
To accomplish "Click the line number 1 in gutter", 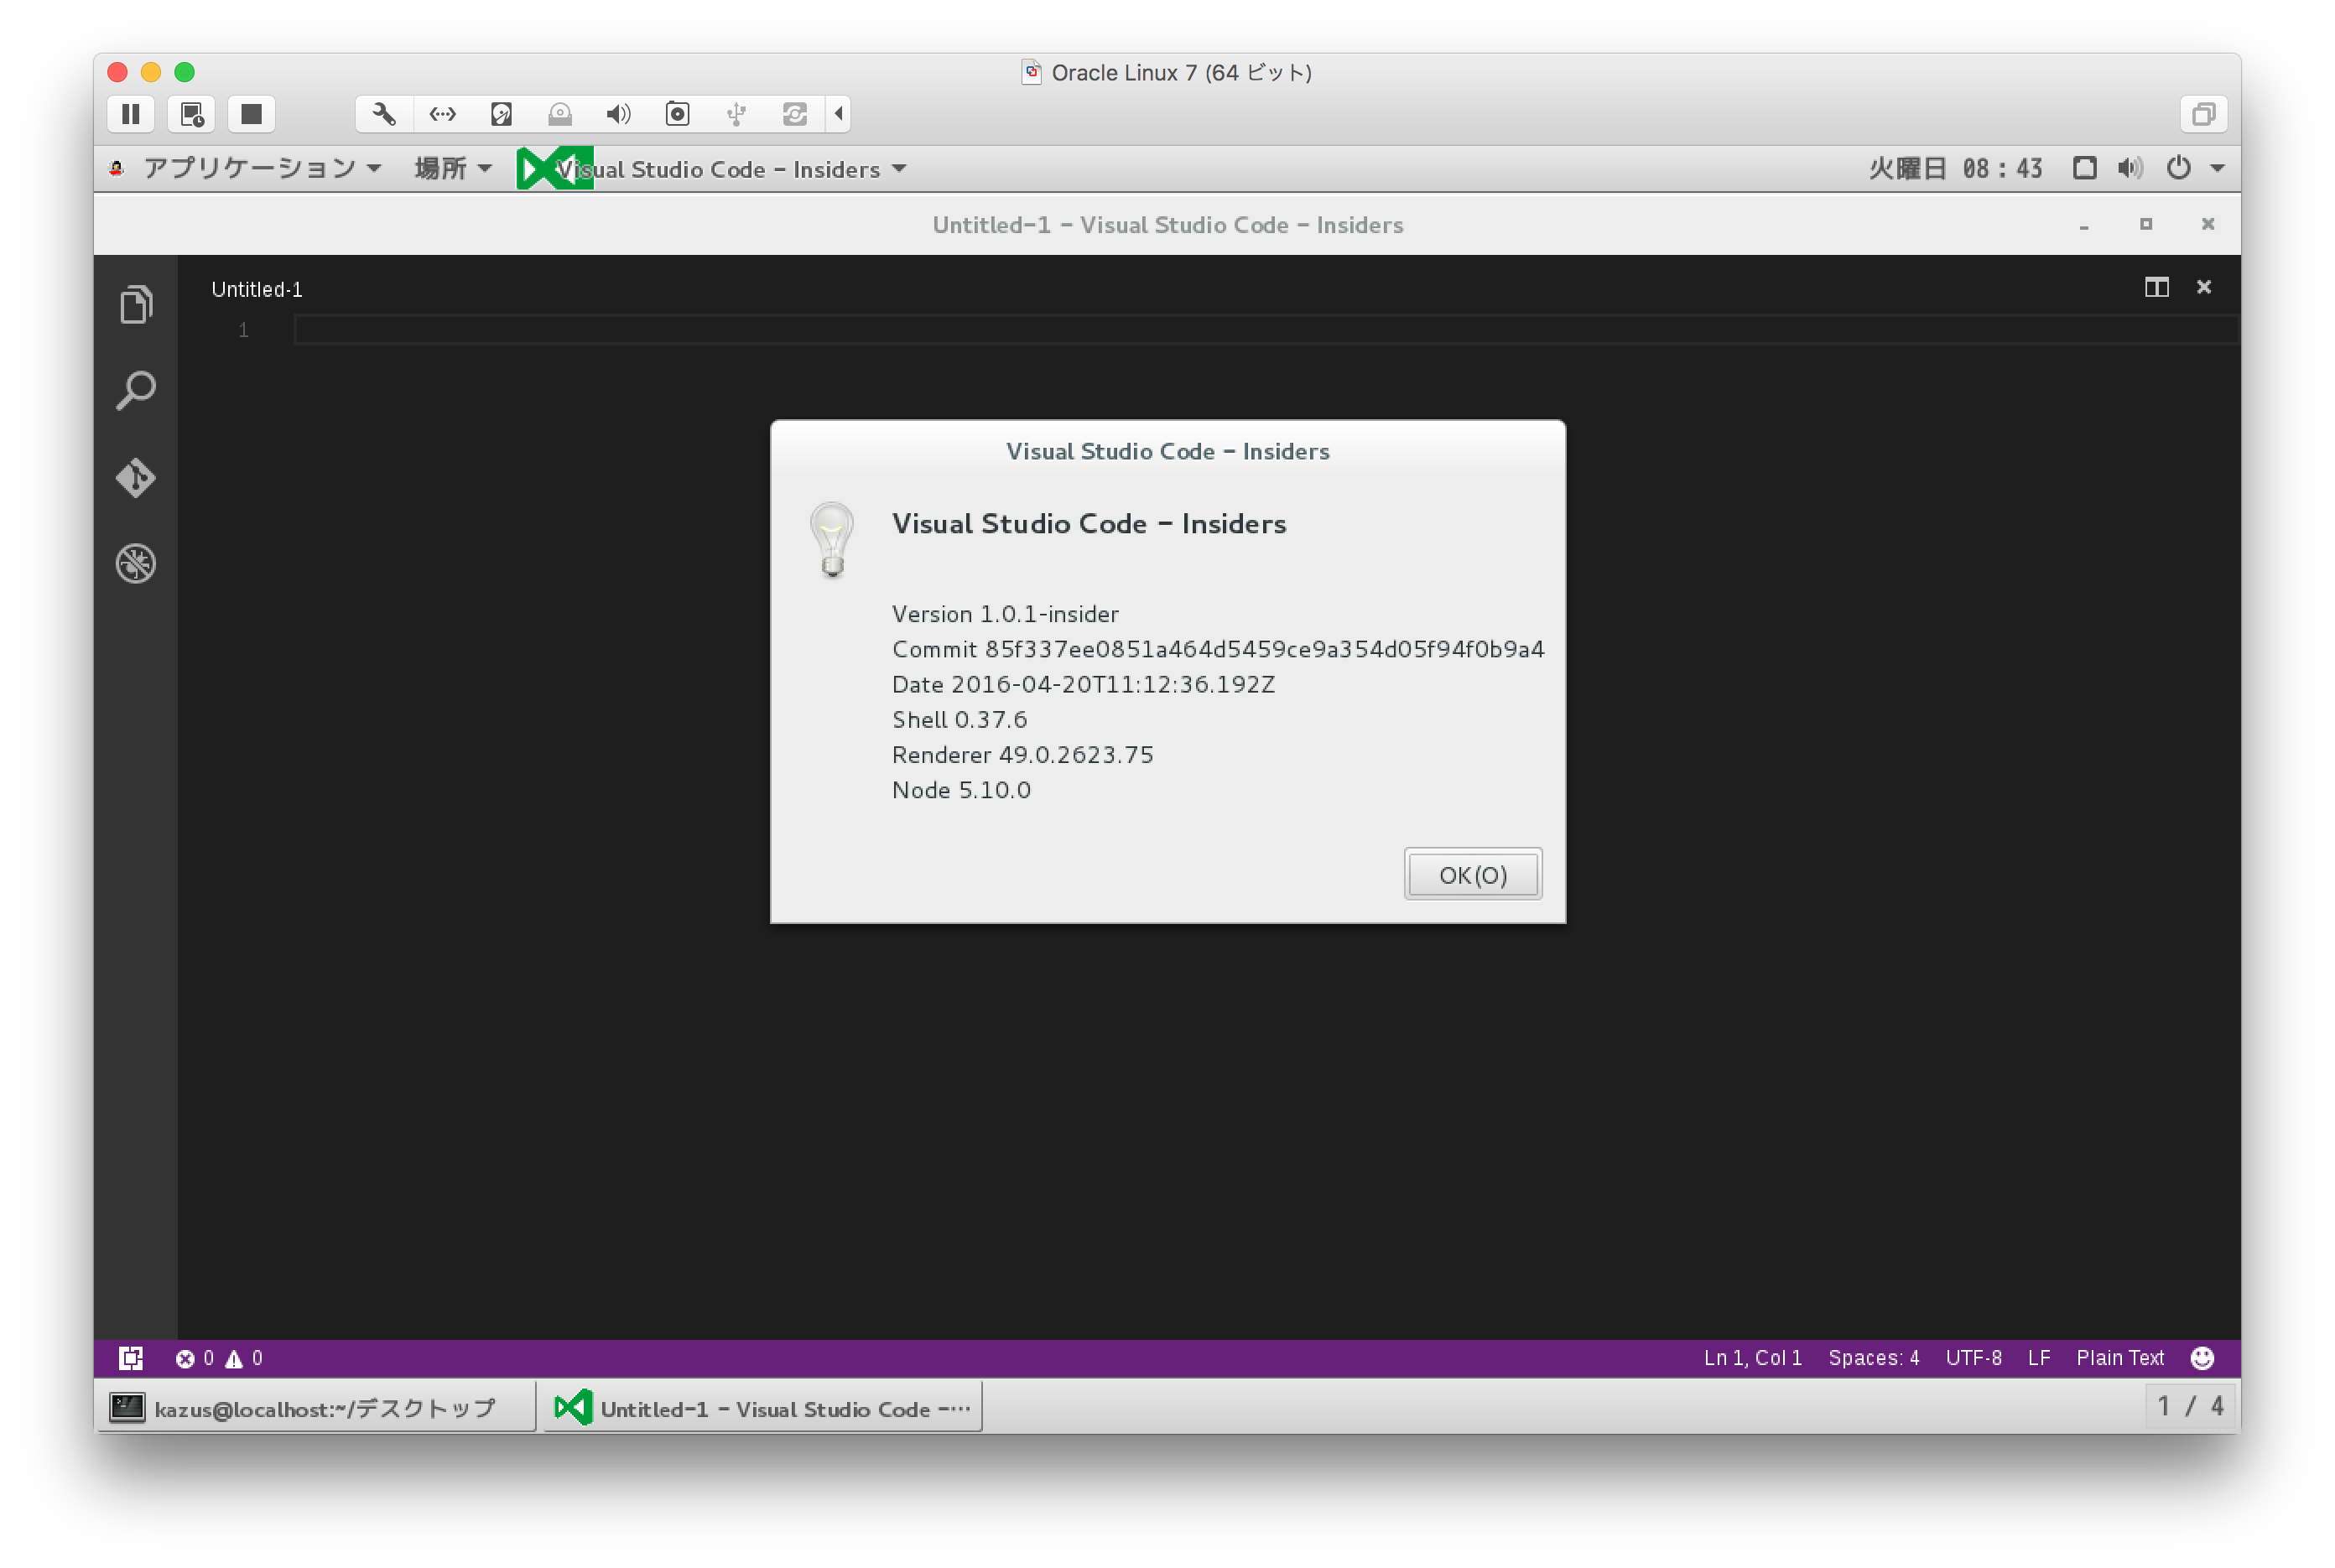I will [x=243, y=330].
